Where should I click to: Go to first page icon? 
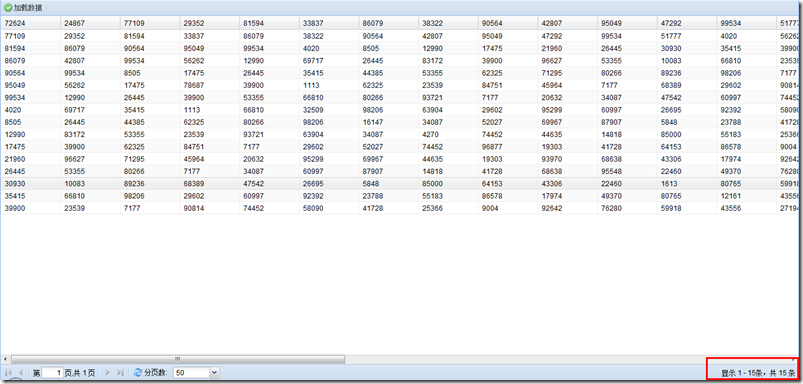pos(8,373)
